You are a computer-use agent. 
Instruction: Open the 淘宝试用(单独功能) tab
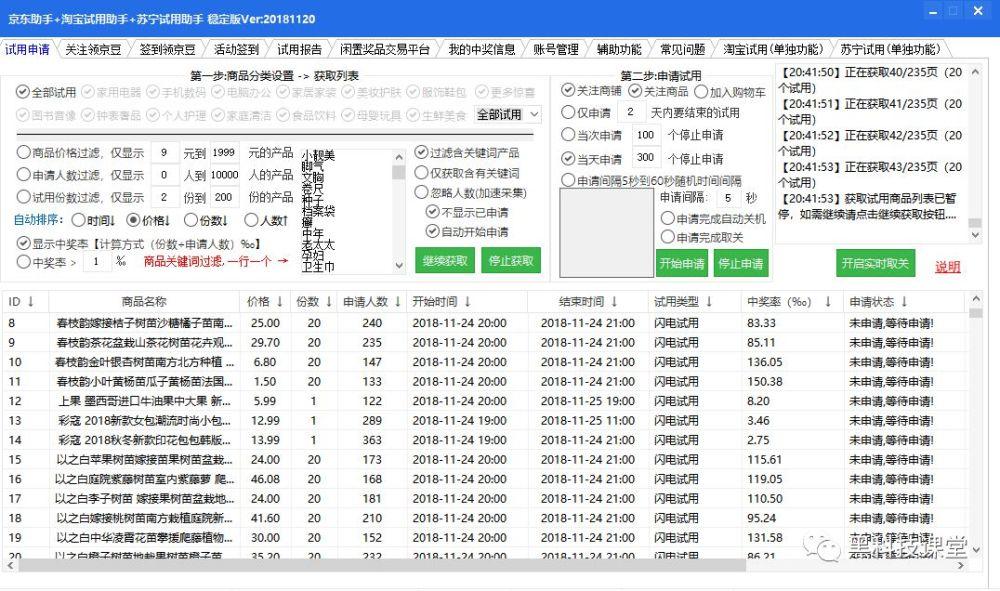pyautogui.click(x=773, y=49)
